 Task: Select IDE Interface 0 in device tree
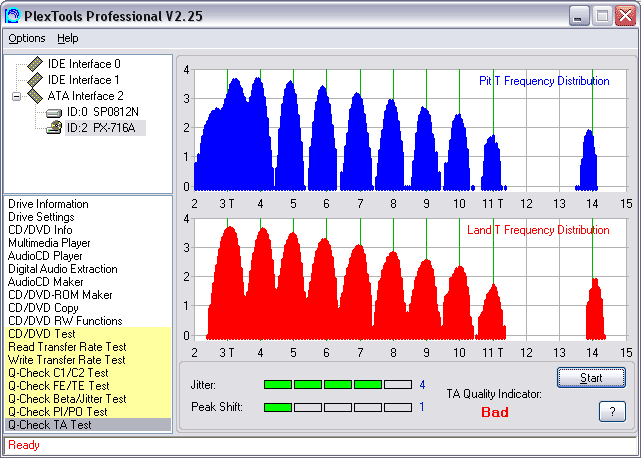(x=84, y=64)
